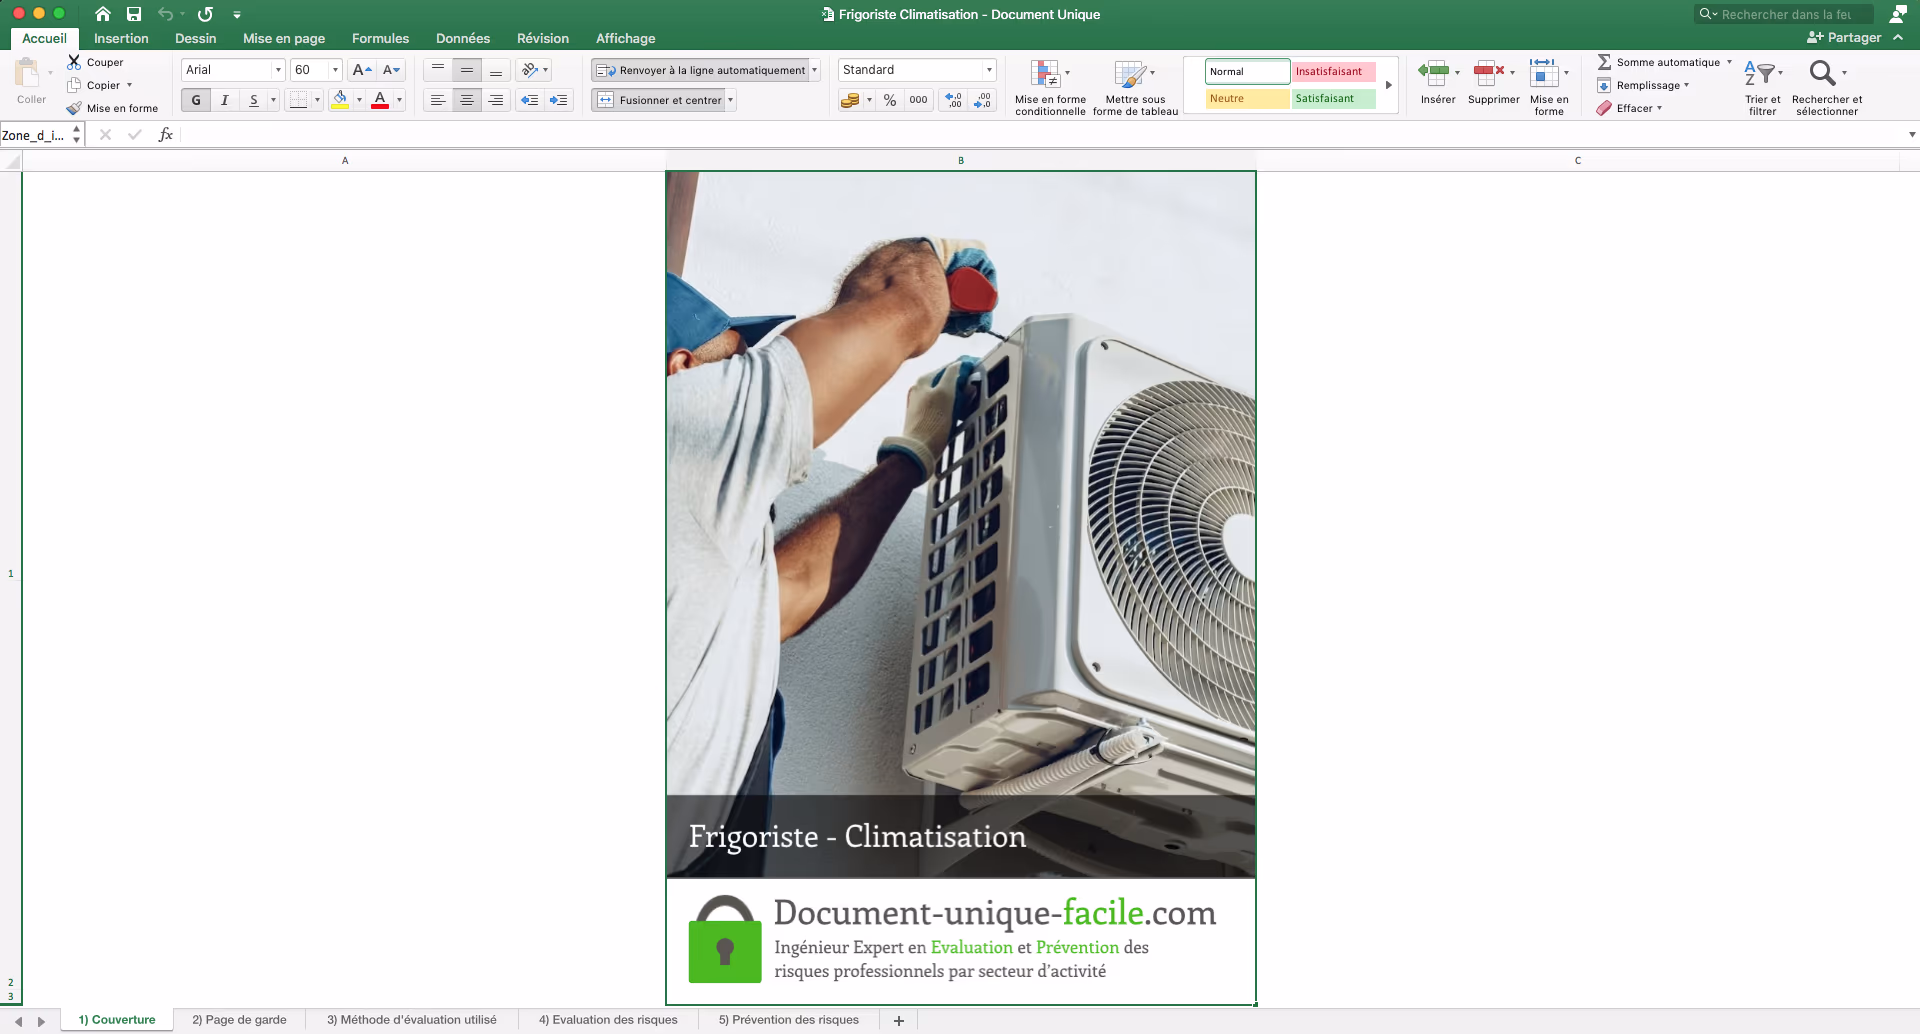Toggle middle vertical alignment
This screenshot has width=1920, height=1034.
[467, 70]
